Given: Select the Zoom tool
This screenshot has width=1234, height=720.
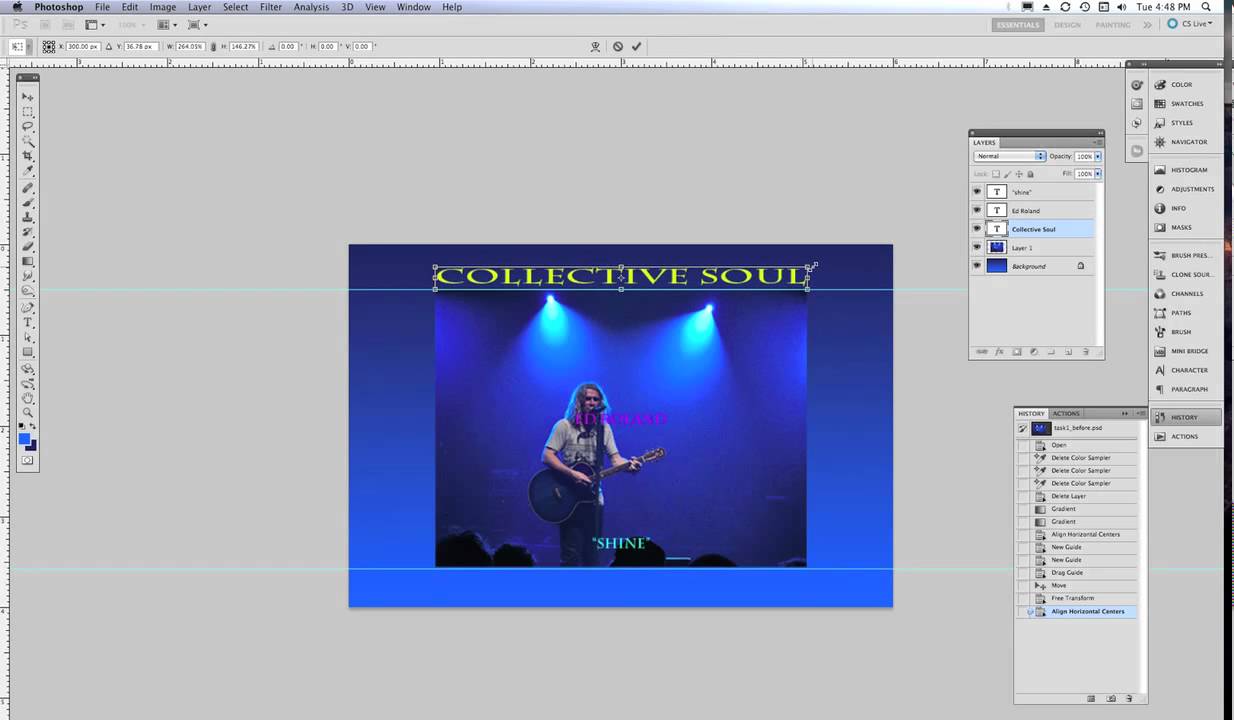Looking at the screenshot, I should pyautogui.click(x=28, y=413).
